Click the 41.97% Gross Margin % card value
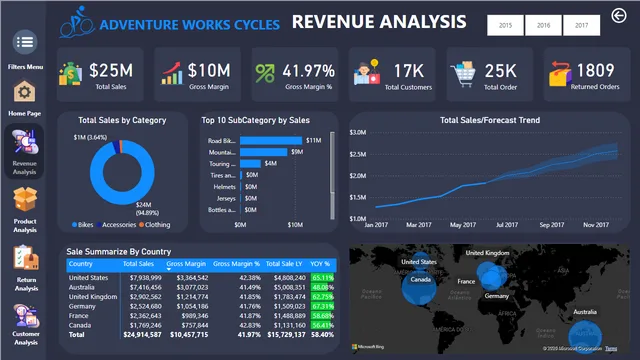 309,71
